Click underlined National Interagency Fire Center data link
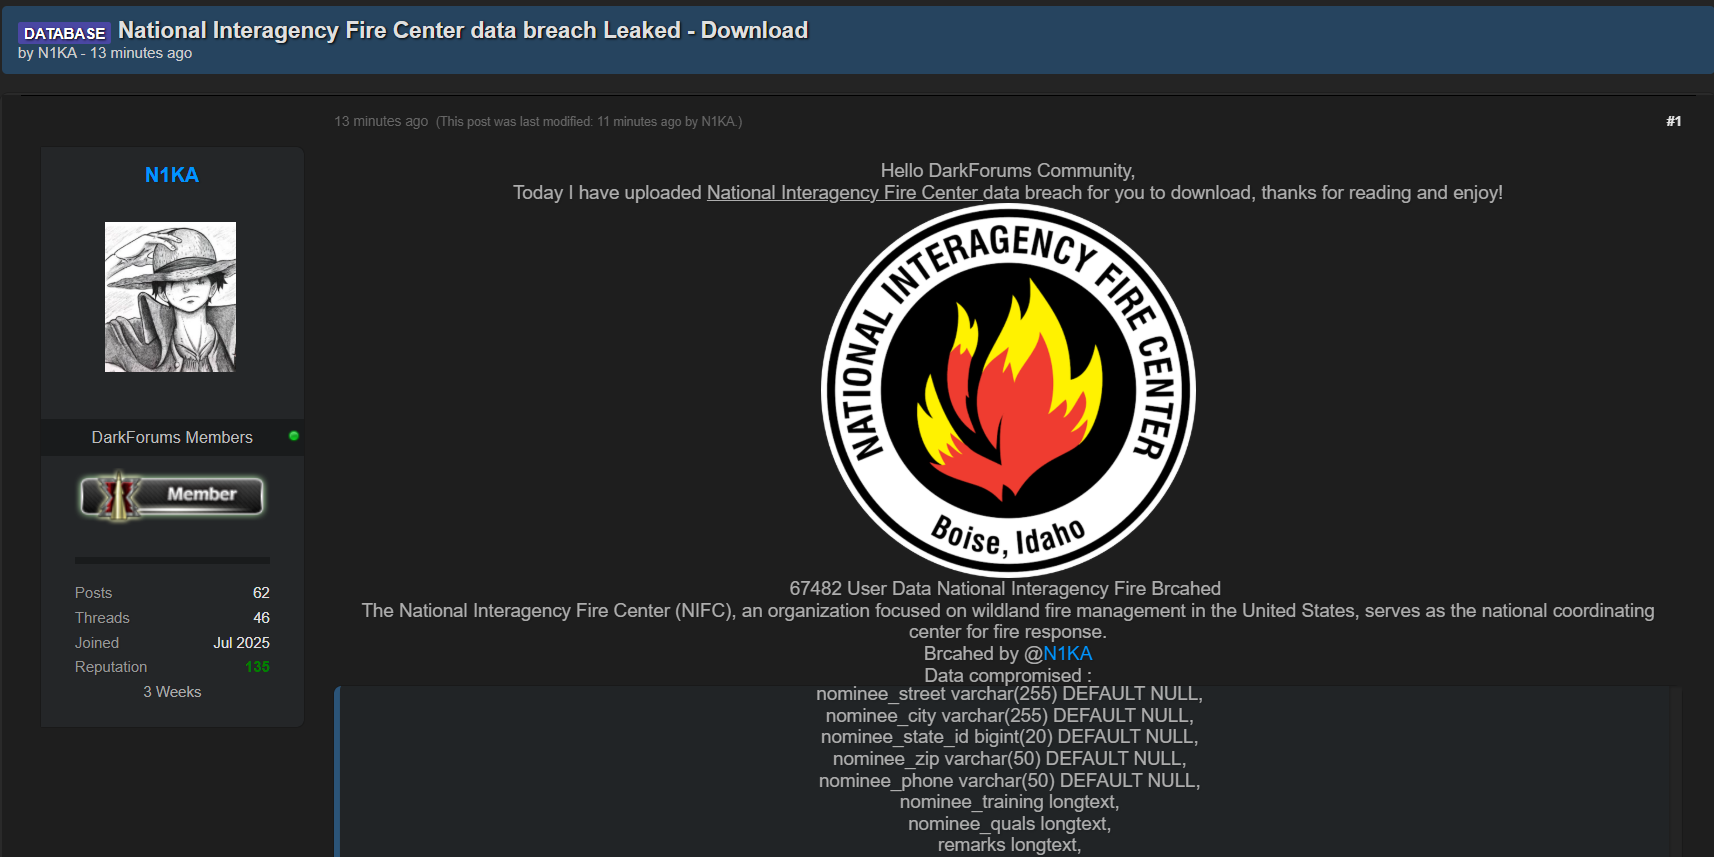This screenshot has height=857, width=1714. click(862, 192)
